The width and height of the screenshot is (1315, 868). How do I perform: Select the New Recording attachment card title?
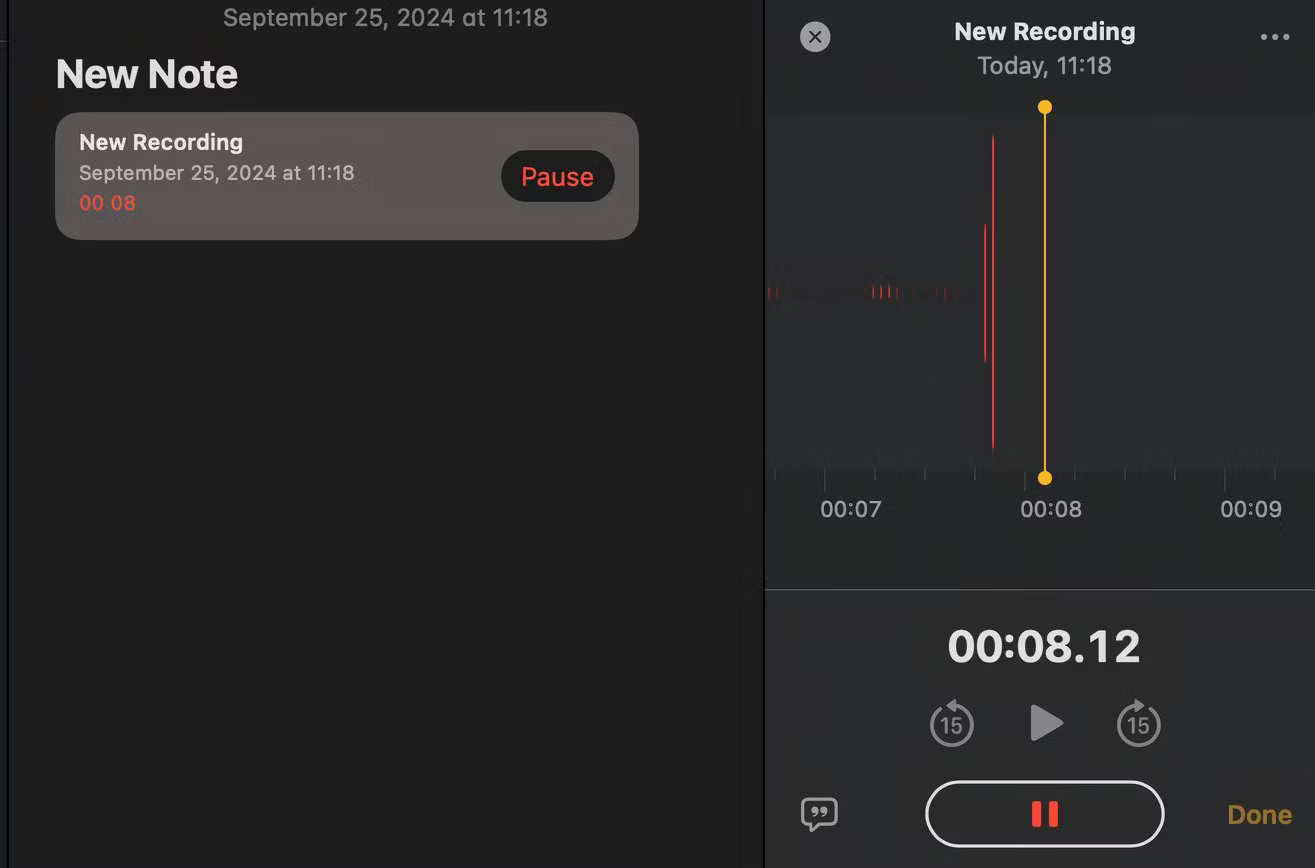pyautogui.click(x=161, y=142)
